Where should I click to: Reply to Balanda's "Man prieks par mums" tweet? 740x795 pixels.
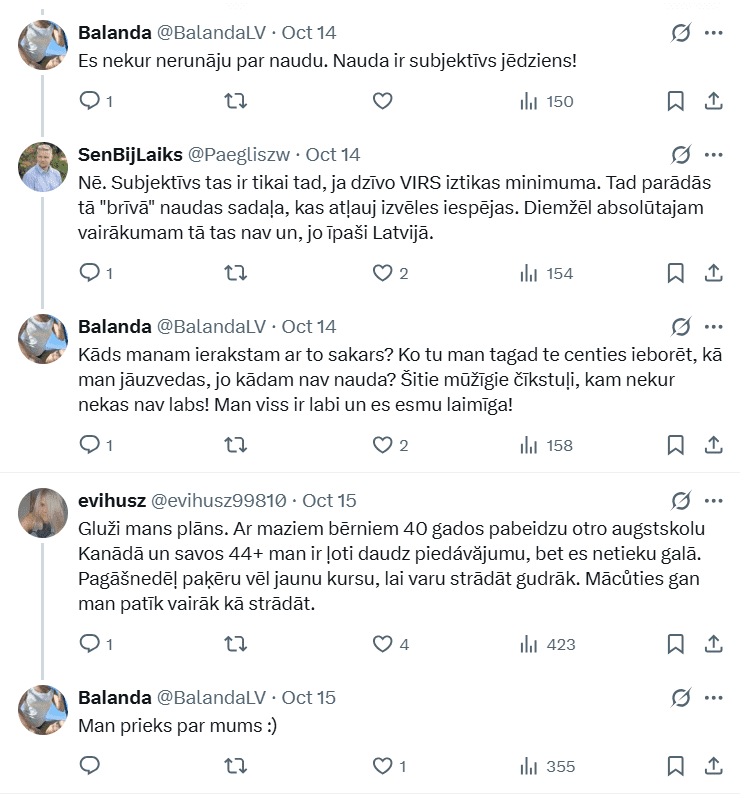coord(89,766)
